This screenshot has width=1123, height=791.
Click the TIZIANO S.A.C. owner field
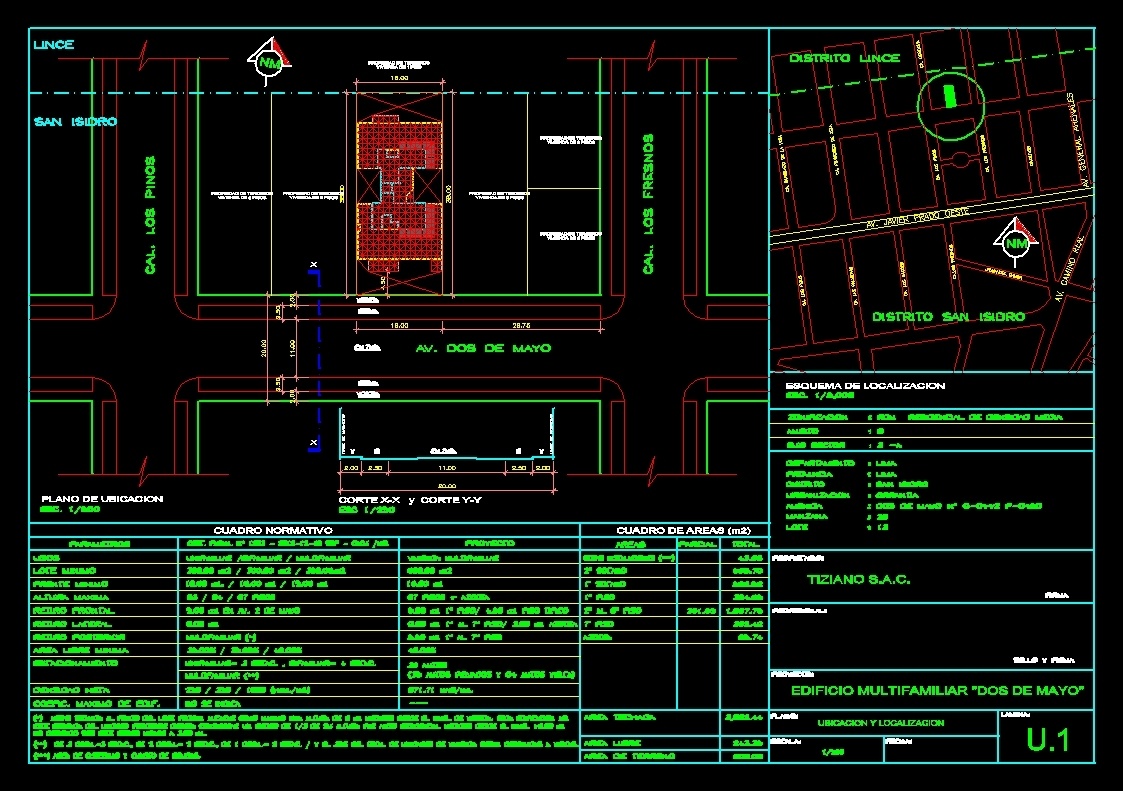858,579
